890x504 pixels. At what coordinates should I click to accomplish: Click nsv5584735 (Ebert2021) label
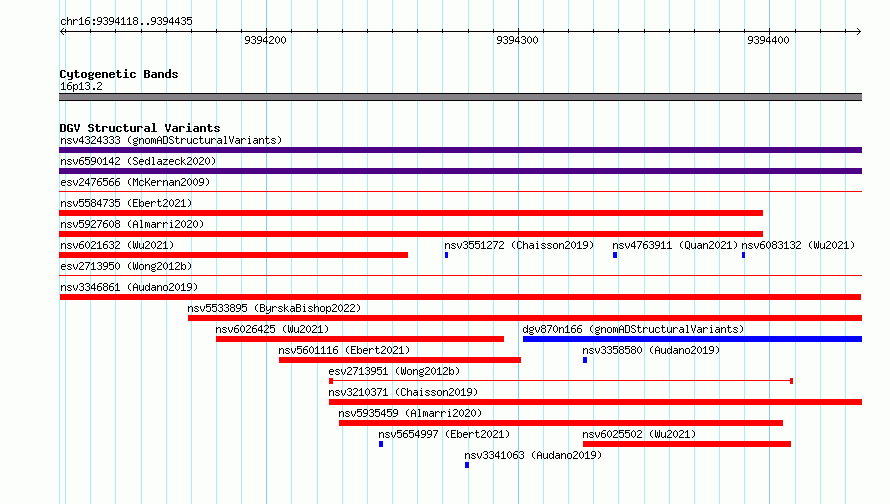[126, 203]
